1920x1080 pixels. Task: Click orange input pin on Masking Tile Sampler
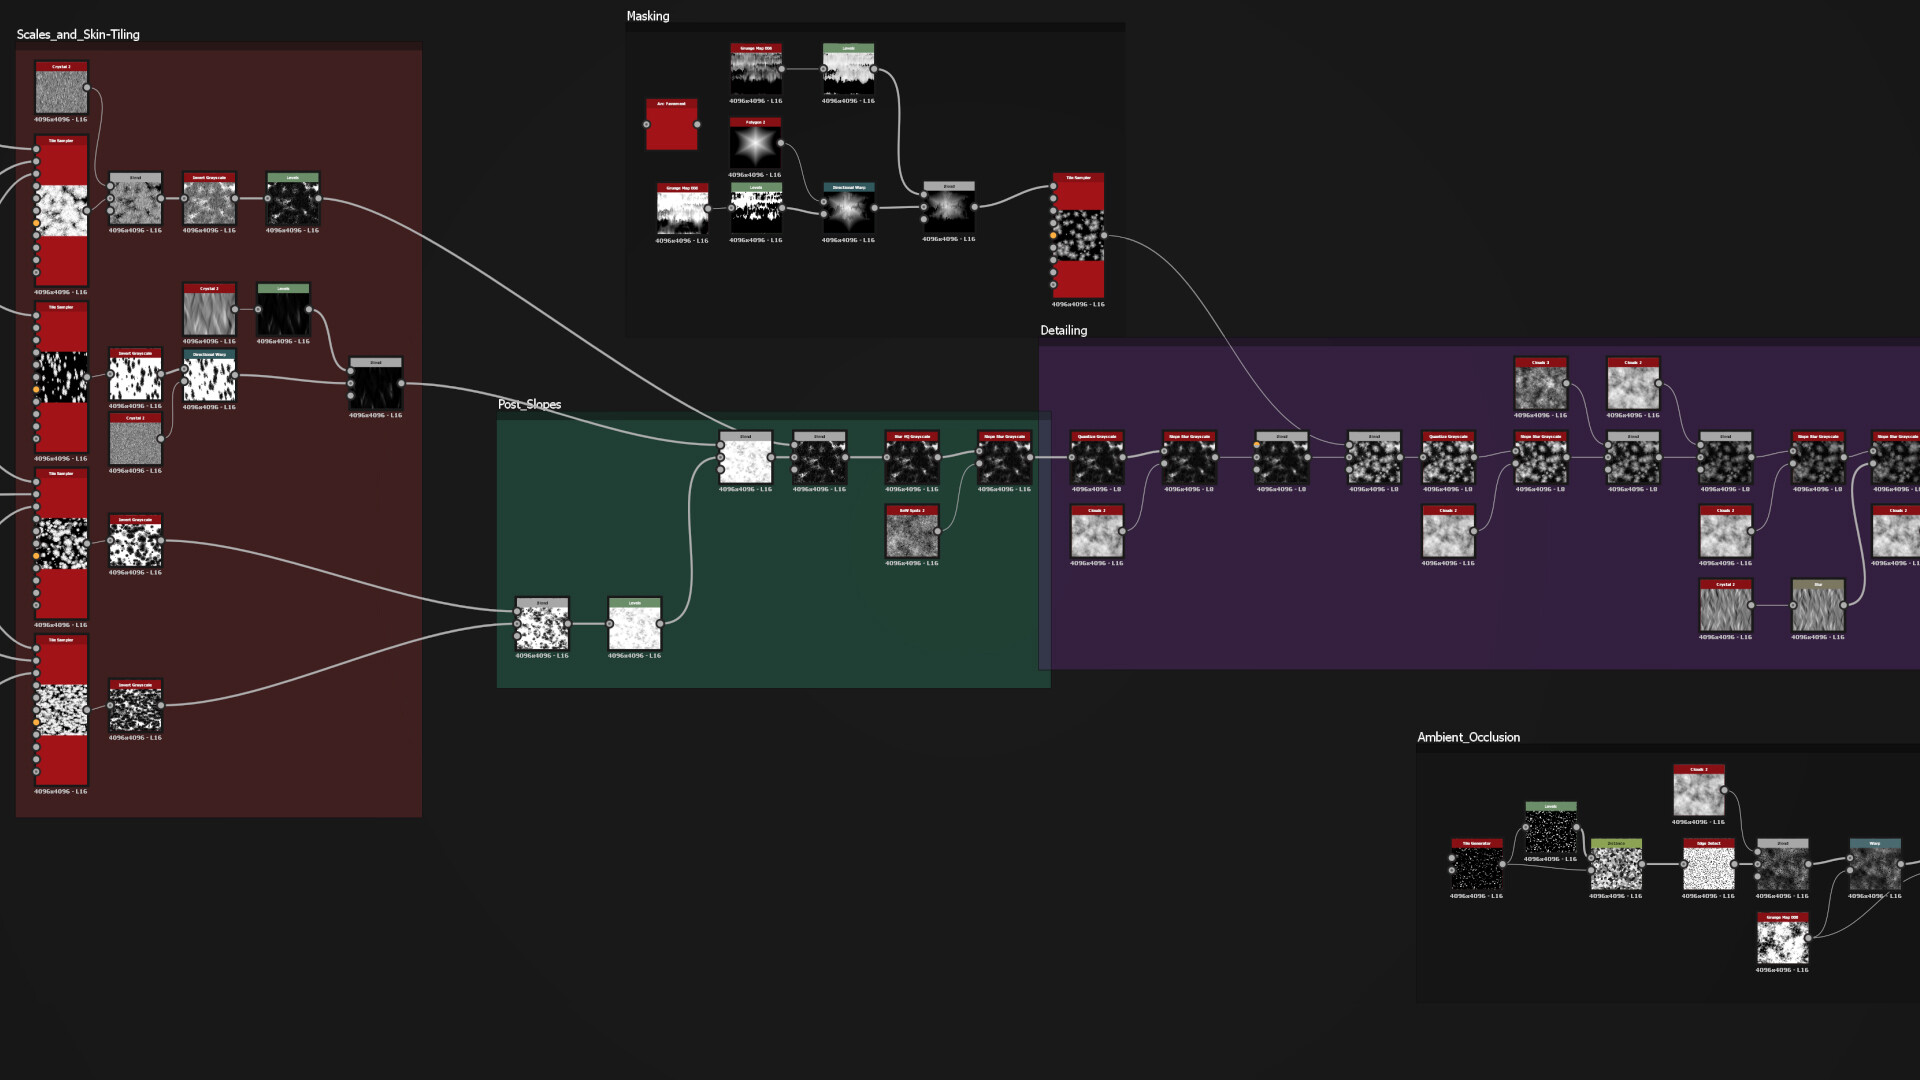pyautogui.click(x=1053, y=236)
